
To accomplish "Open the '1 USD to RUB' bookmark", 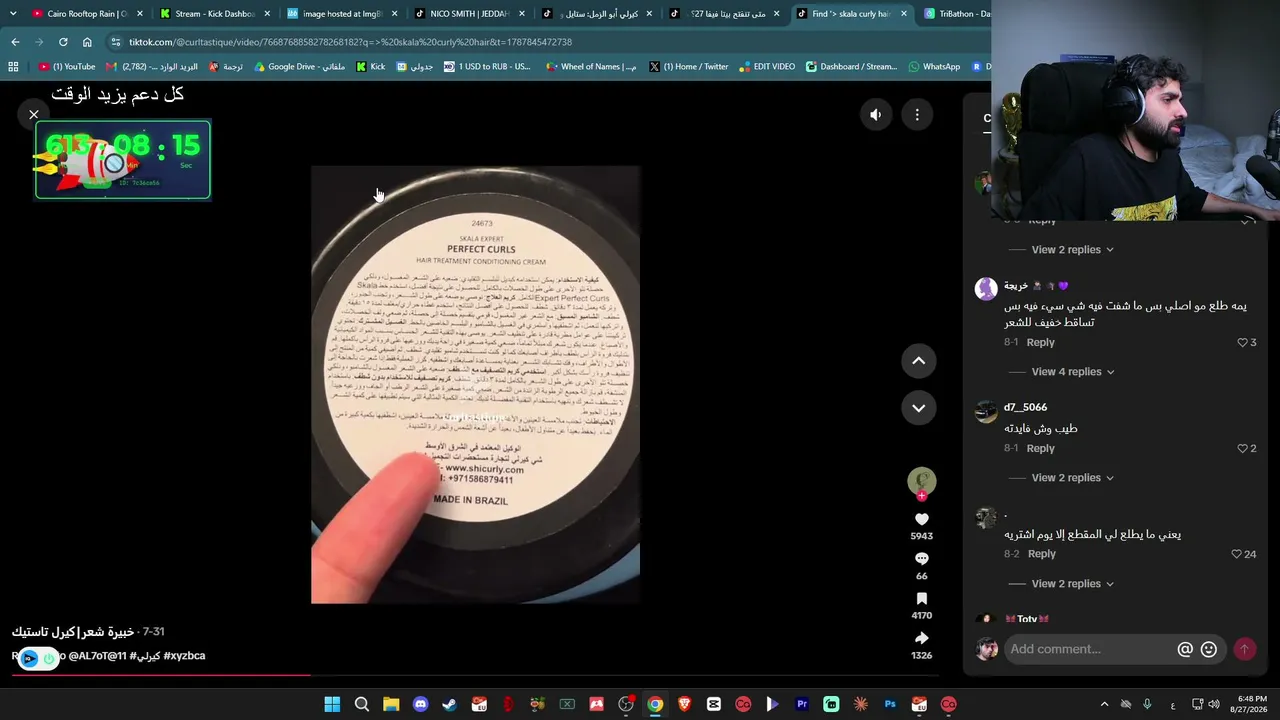I will [487, 67].
